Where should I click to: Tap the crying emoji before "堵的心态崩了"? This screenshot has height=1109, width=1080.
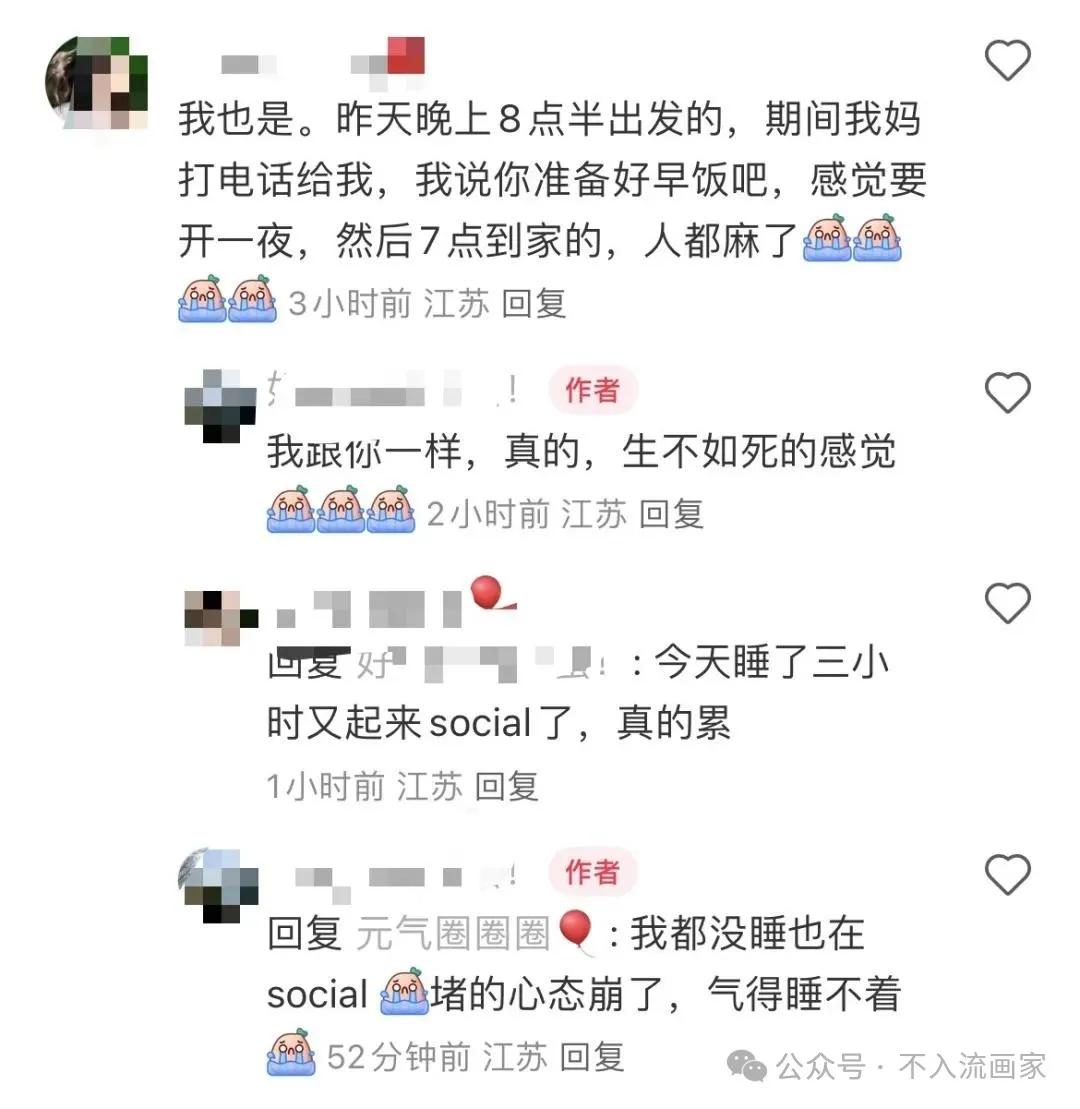tap(404, 992)
